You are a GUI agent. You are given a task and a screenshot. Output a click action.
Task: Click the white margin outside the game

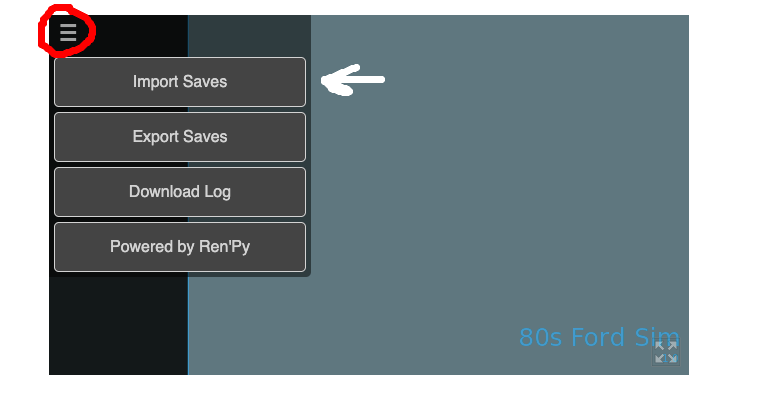(x=723, y=194)
